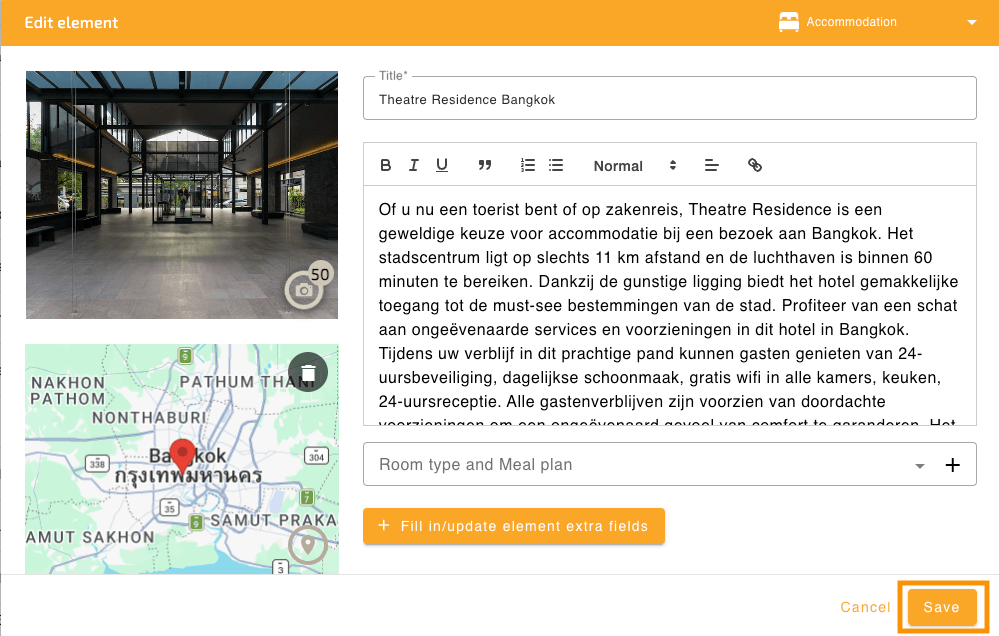Toggle italic formatting in editor toolbar
Image resolution: width=999 pixels, height=636 pixels.
(413, 166)
